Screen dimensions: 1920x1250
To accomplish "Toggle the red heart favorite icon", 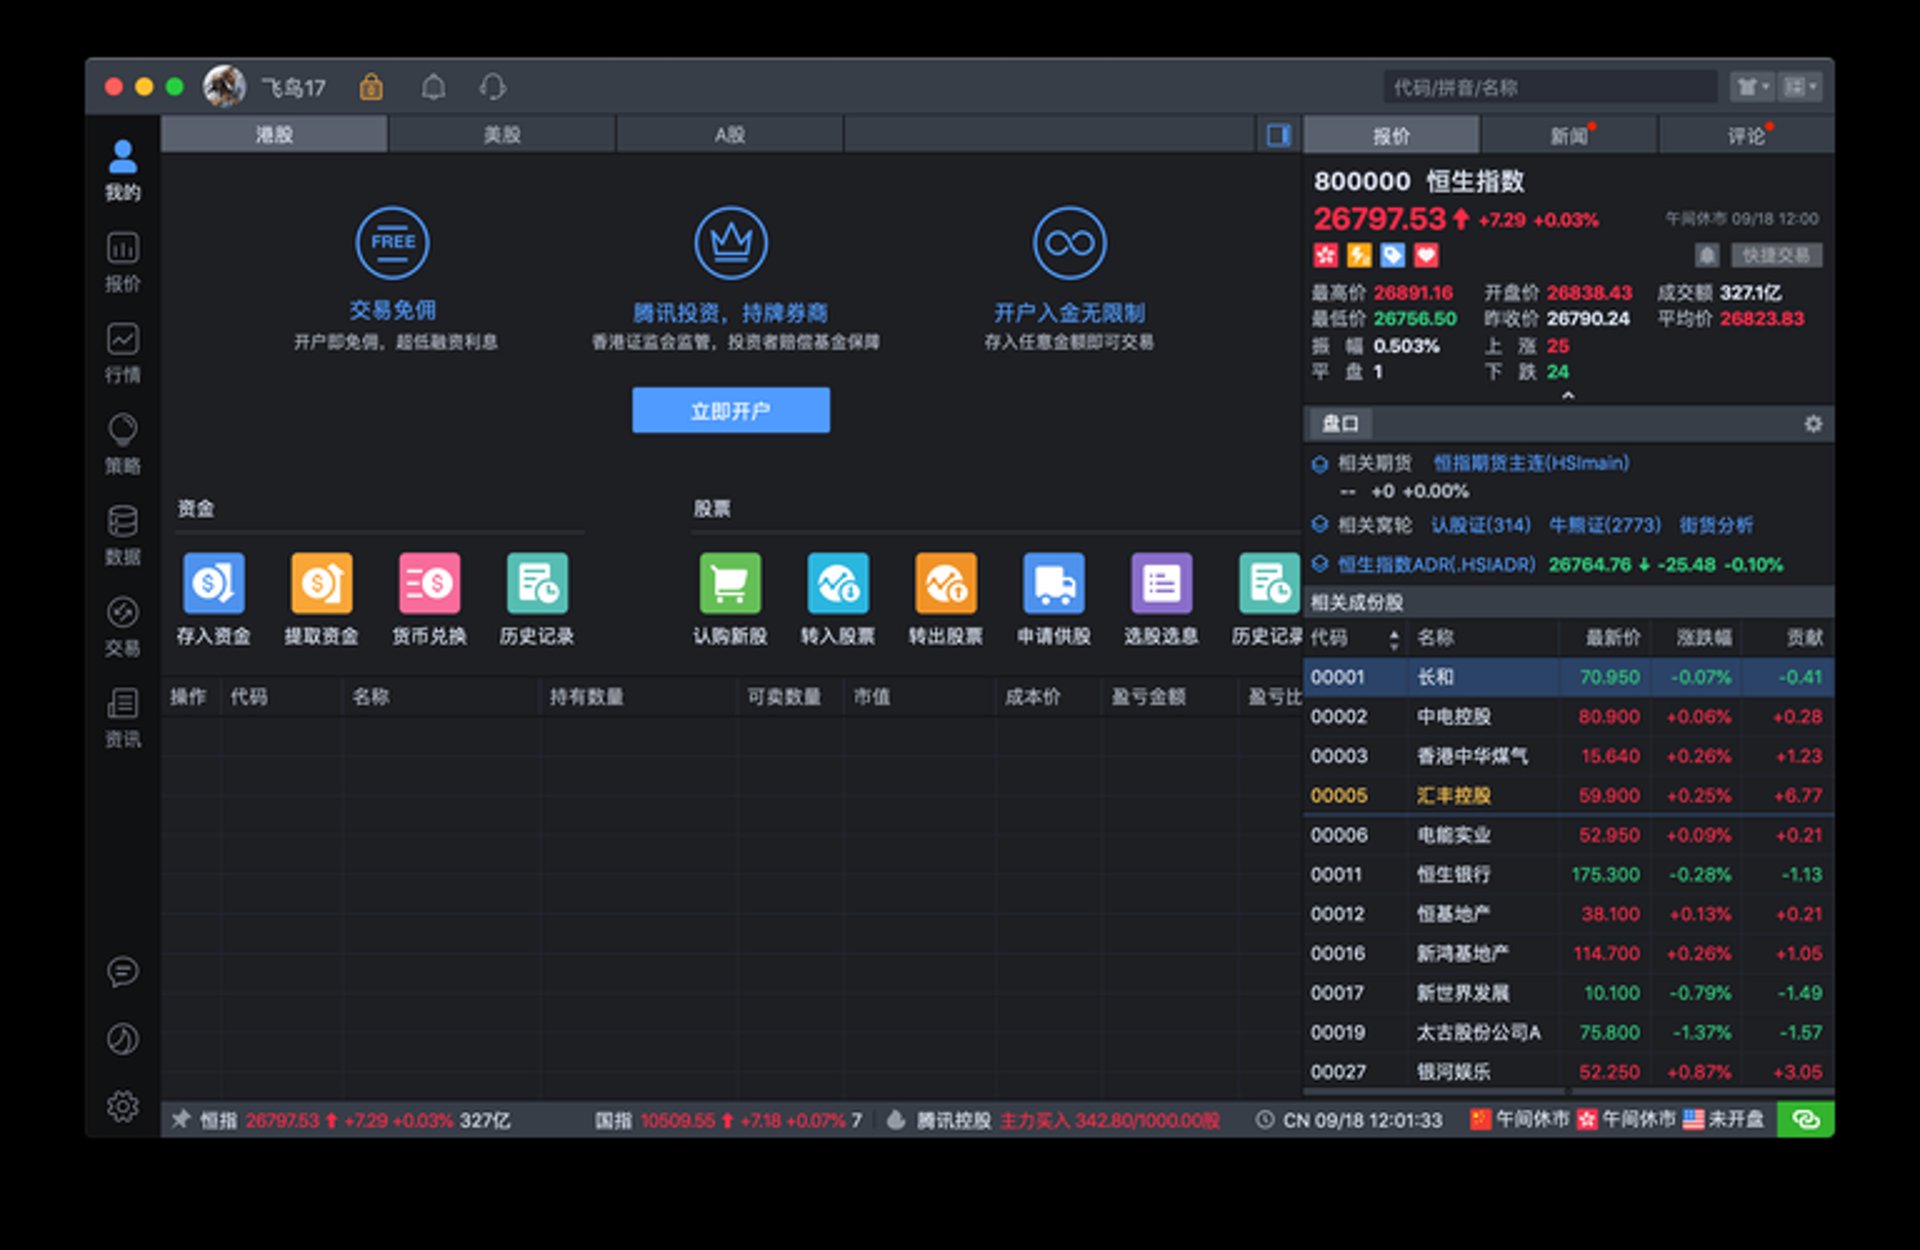I will tap(1427, 255).
